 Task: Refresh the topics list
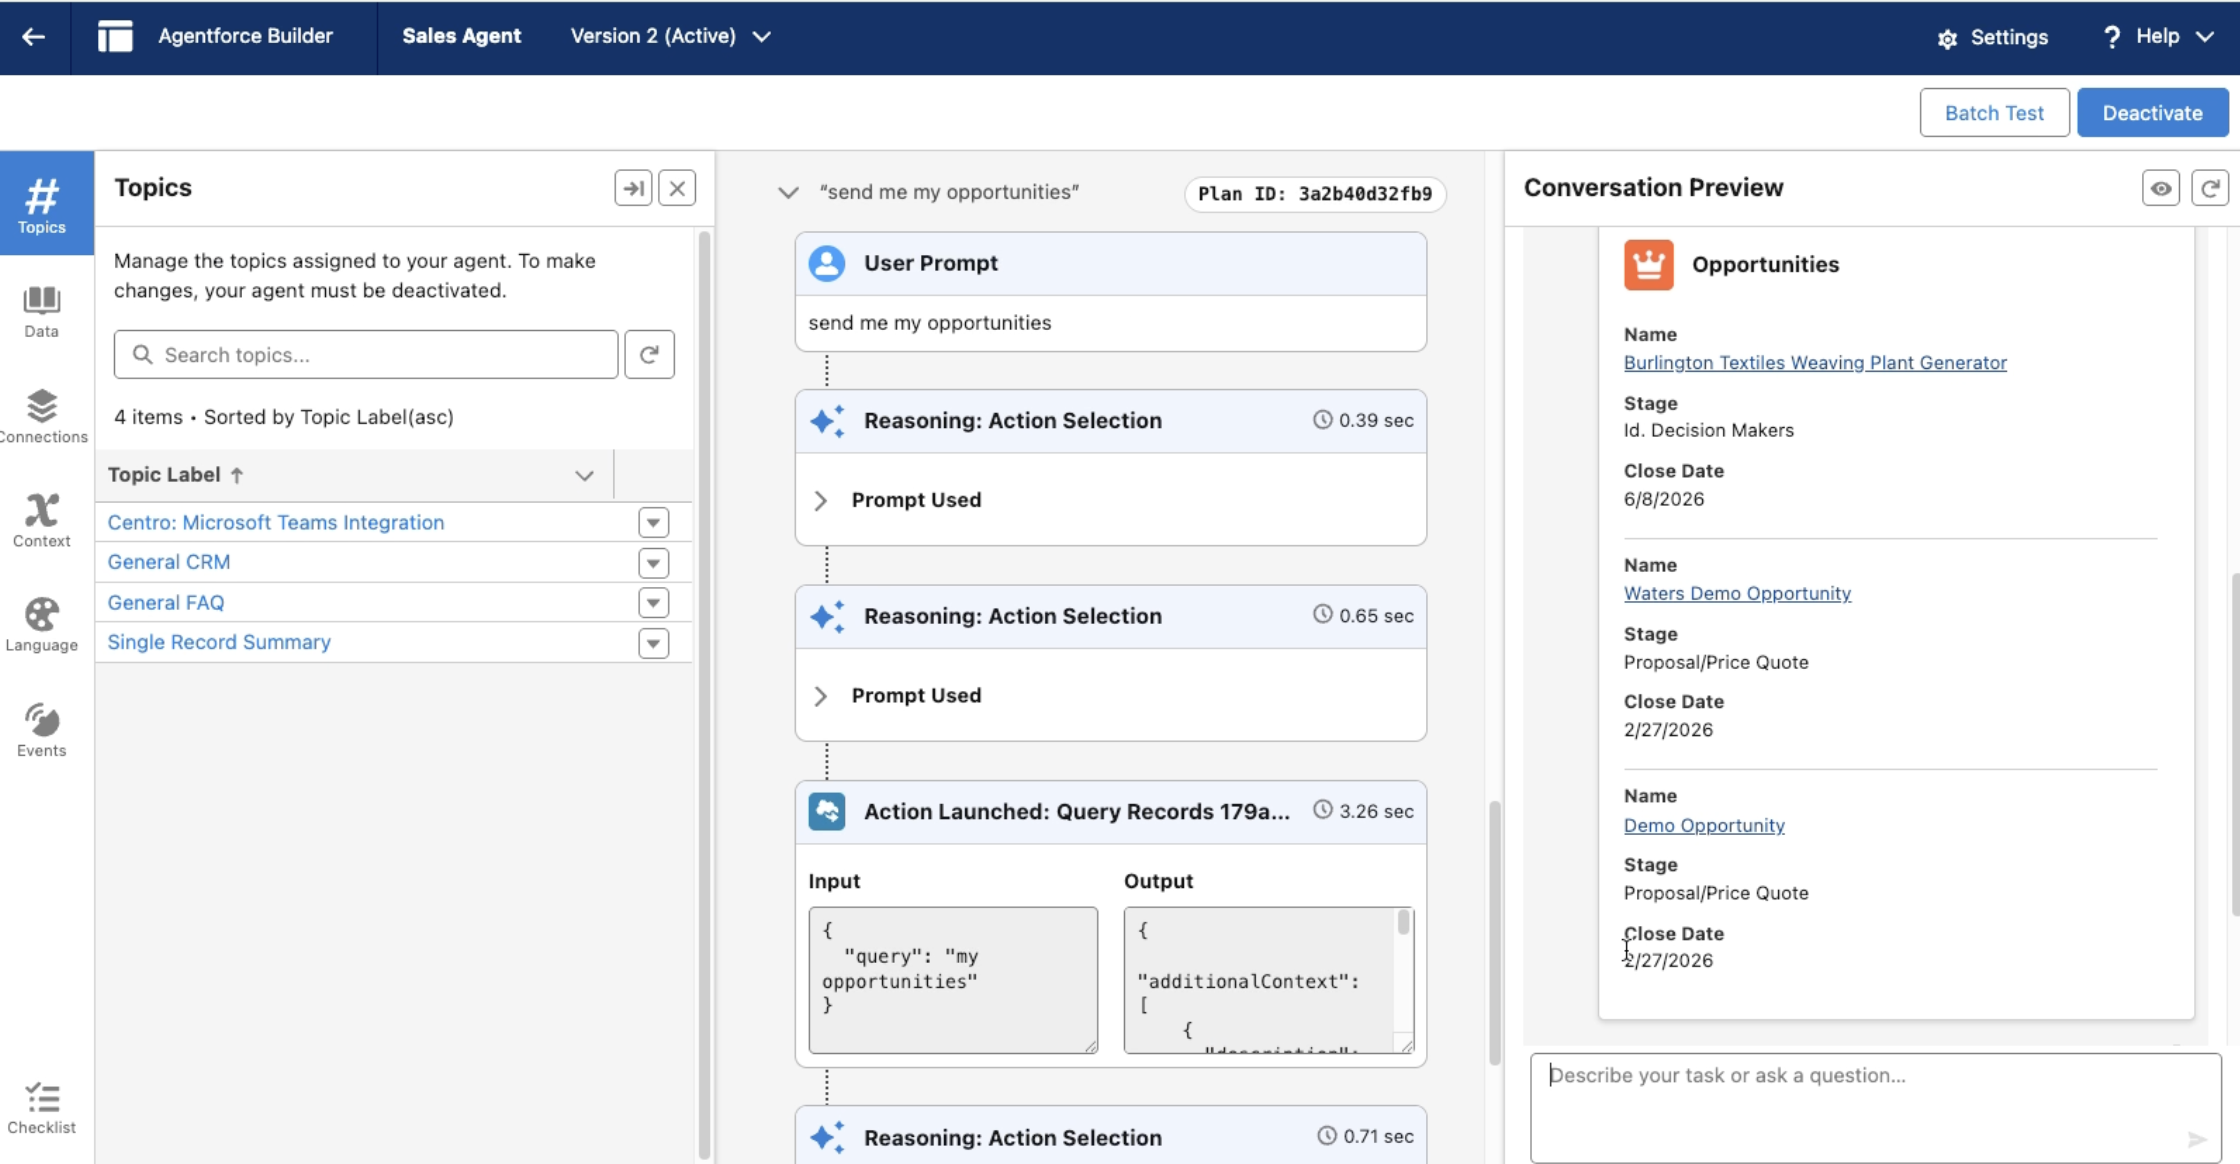pos(649,355)
